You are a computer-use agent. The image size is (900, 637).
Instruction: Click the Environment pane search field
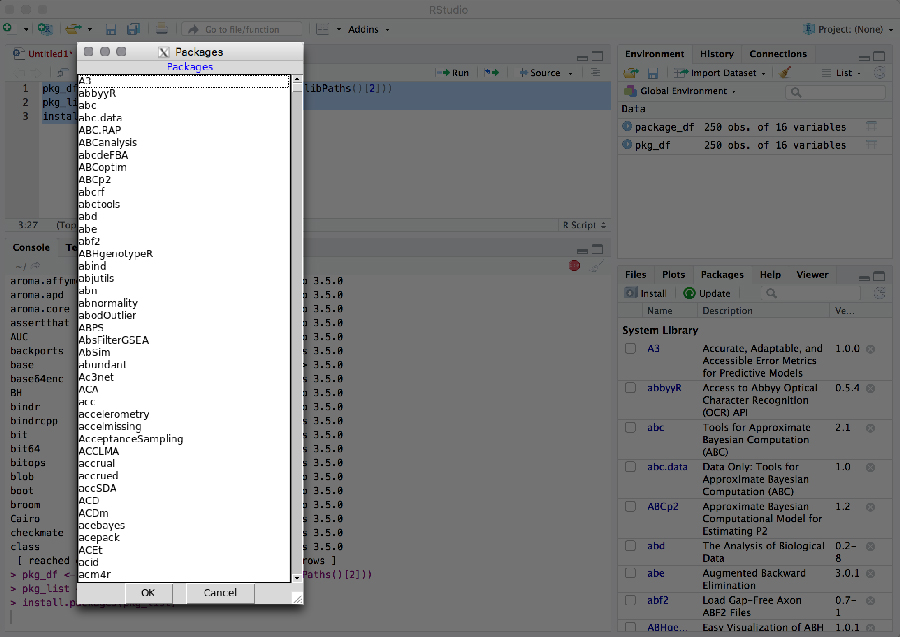pos(836,92)
